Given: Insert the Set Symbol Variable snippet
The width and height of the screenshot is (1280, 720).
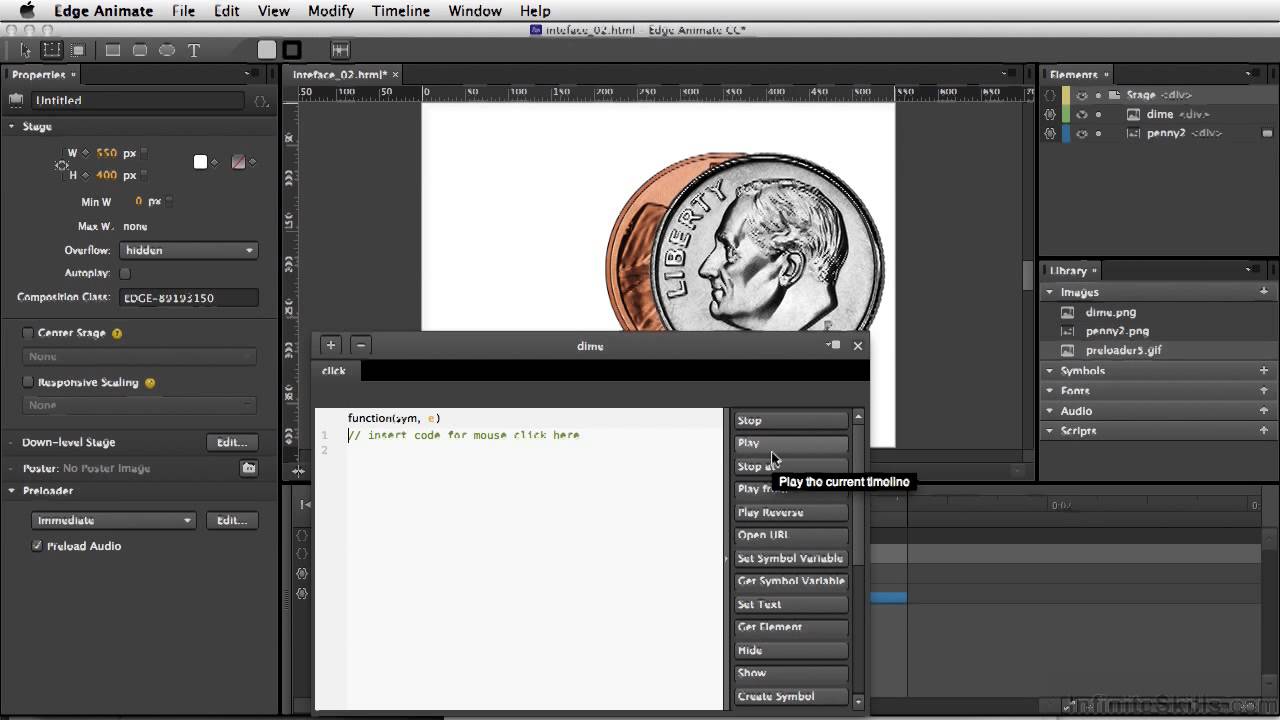Looking at the screenshot, I should [791, 559].
